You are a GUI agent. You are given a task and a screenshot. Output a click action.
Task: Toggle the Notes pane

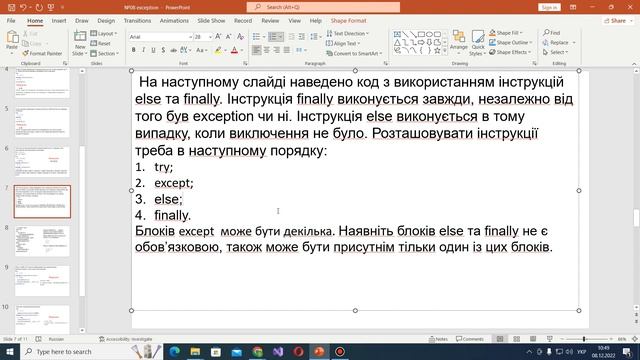coord(438,339)
